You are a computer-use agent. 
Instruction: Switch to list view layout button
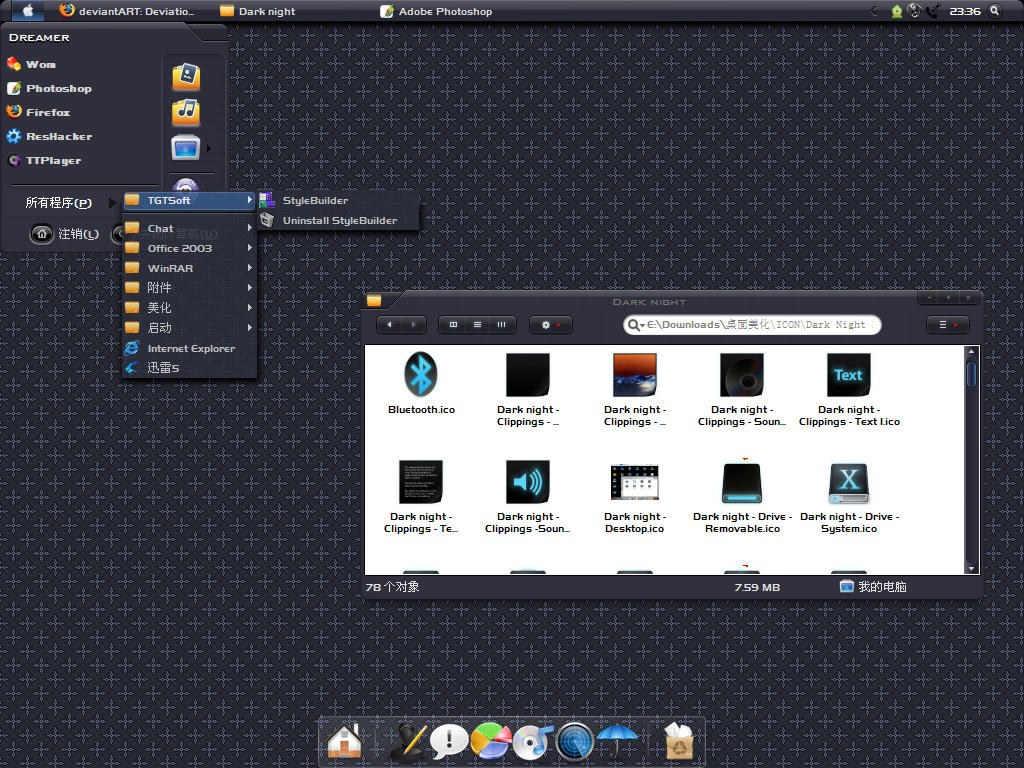coord(477,325)
